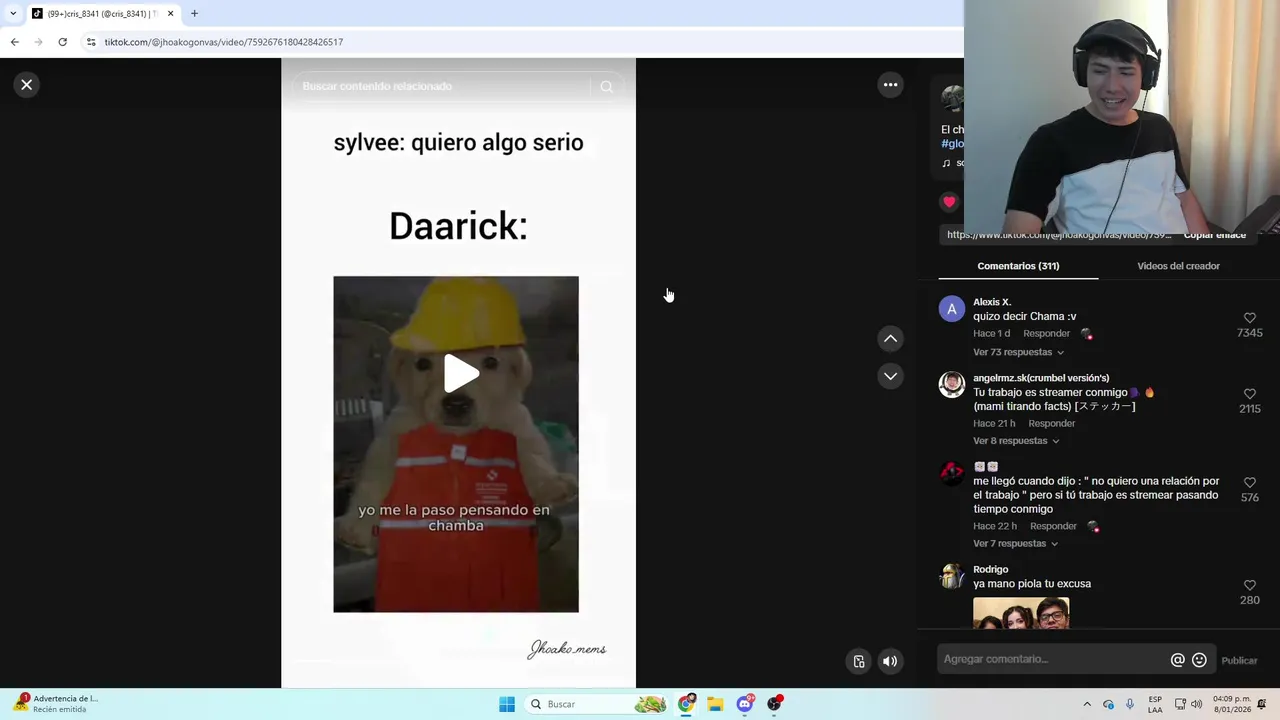Close the TikTok video viewer with X
The image size is (1280, 720).
click(27, 85)
